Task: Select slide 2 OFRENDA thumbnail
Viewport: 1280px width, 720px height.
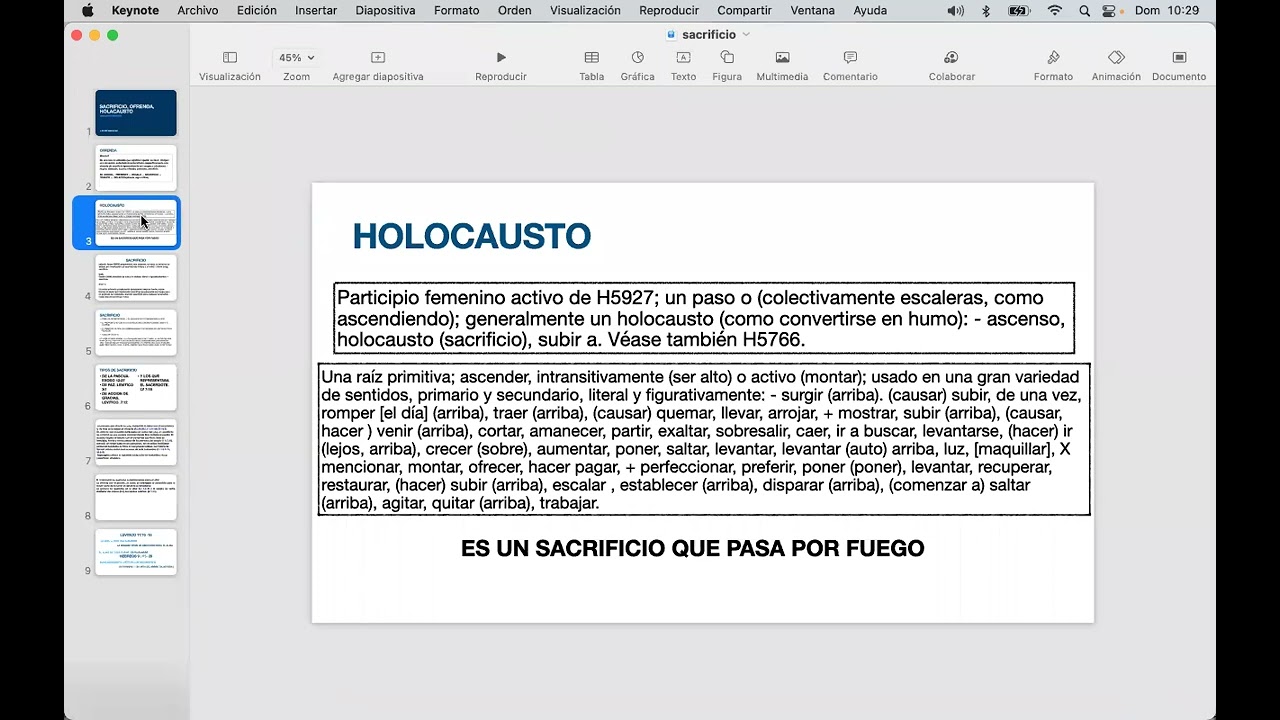Action: pyautogui.click(x=136, y=168)
